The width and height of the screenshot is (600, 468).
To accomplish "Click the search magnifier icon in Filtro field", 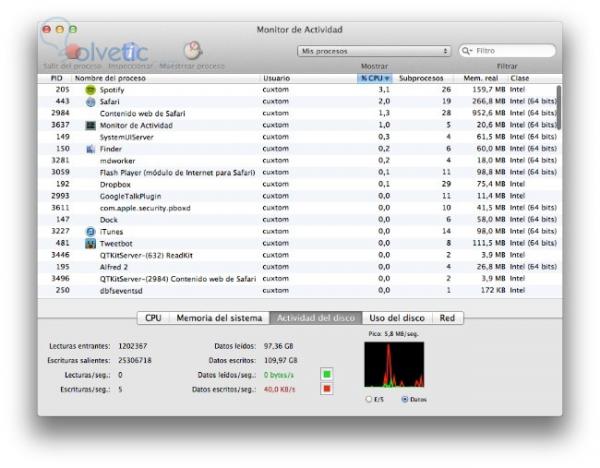I will [x=466, y=51].
